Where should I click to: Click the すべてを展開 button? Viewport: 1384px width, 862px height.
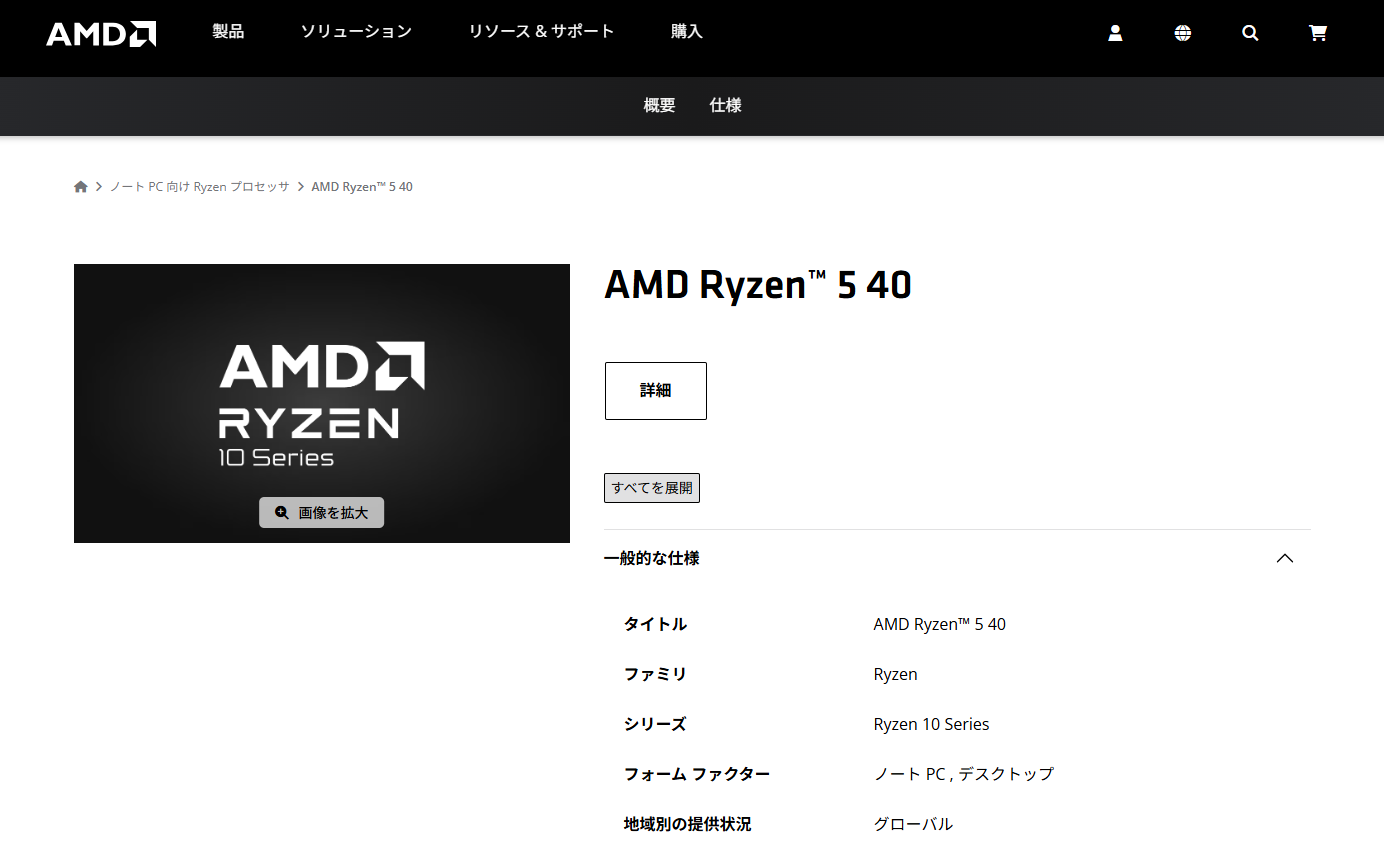pos(652,488)
